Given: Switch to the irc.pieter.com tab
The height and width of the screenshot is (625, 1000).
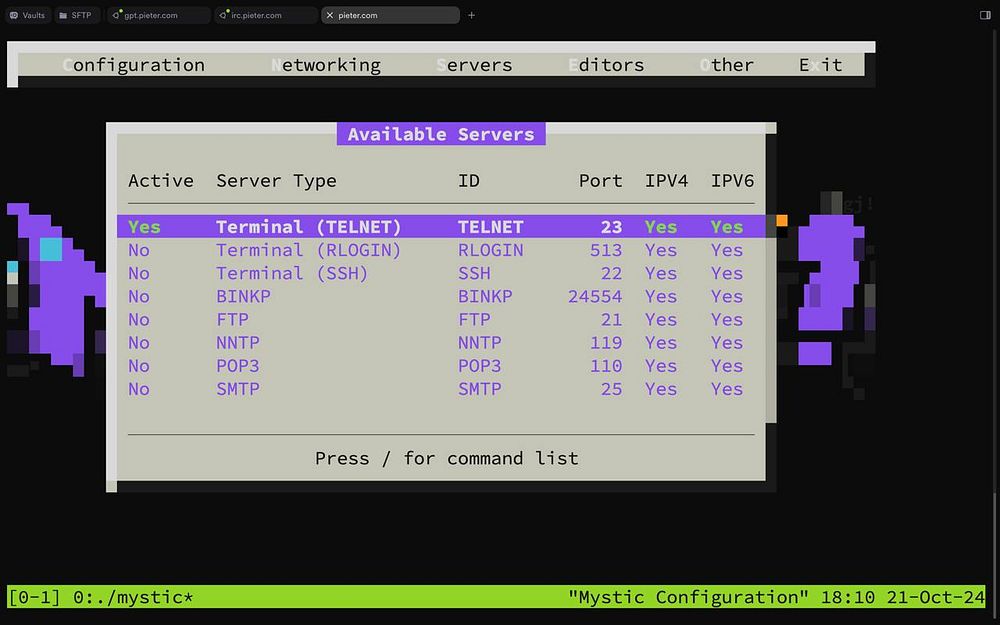Looking at the screenshot, I should [265, 15].
